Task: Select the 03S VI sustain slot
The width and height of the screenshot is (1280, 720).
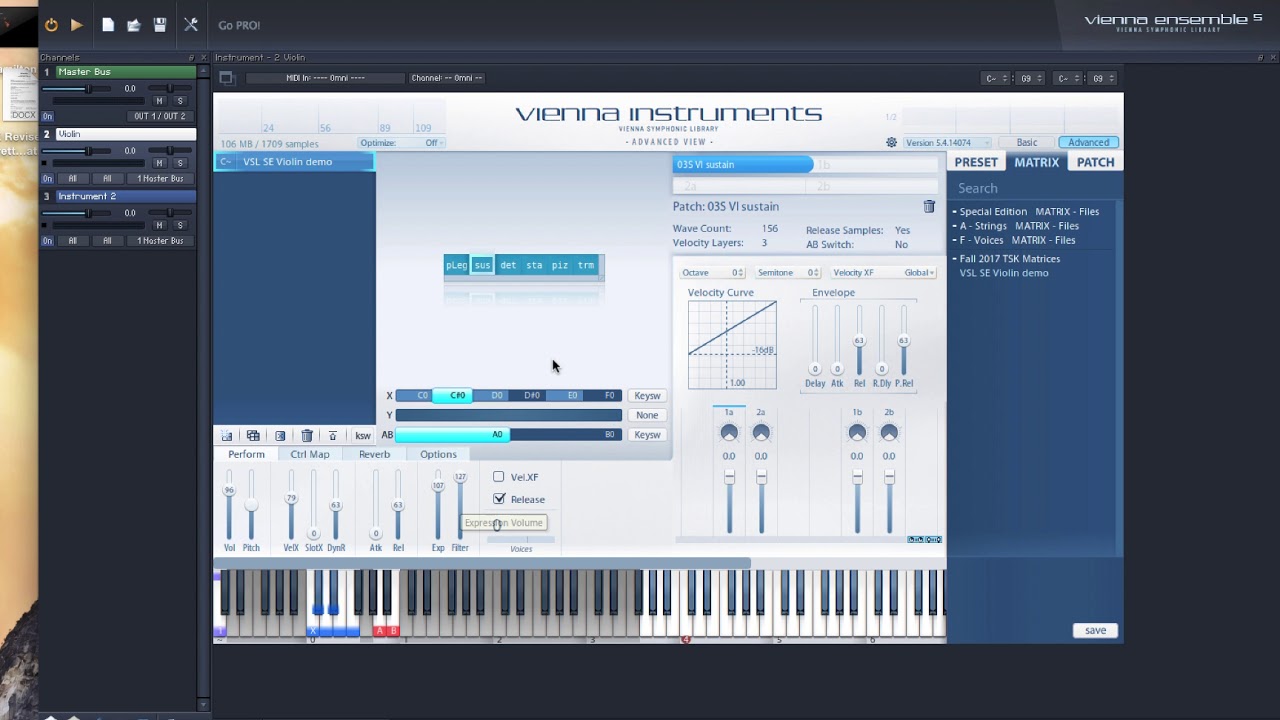Action: point(743,164)
